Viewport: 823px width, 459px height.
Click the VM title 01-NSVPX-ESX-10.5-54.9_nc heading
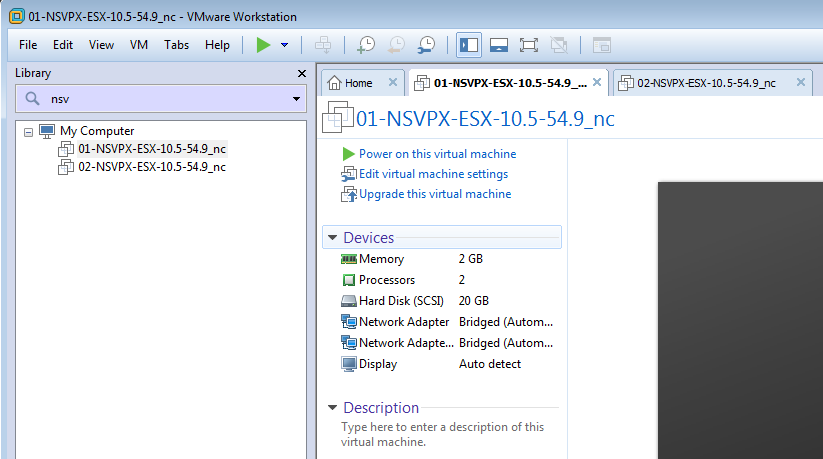(x=485, y=119)
